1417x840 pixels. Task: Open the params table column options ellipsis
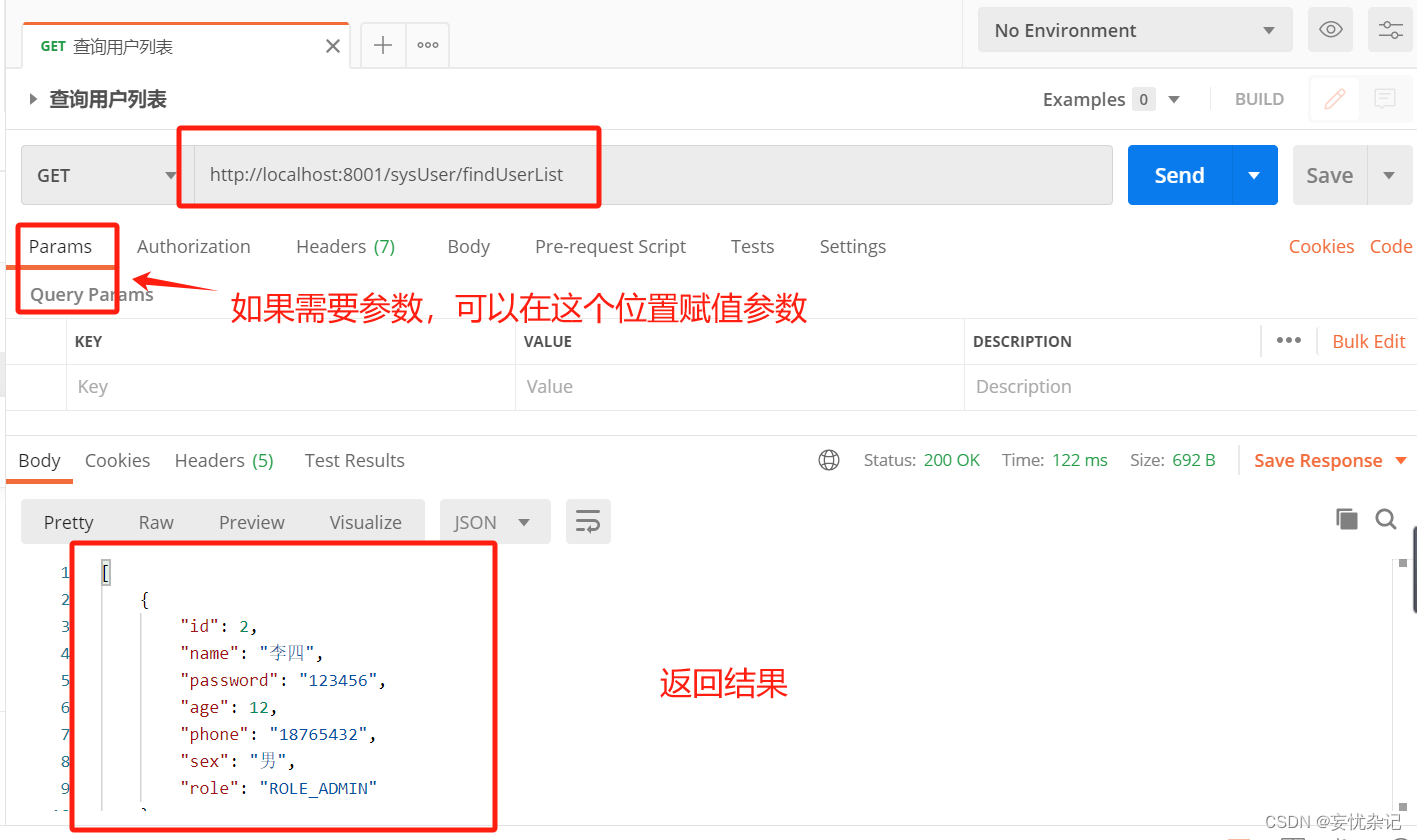click(x=1289, y=340)
